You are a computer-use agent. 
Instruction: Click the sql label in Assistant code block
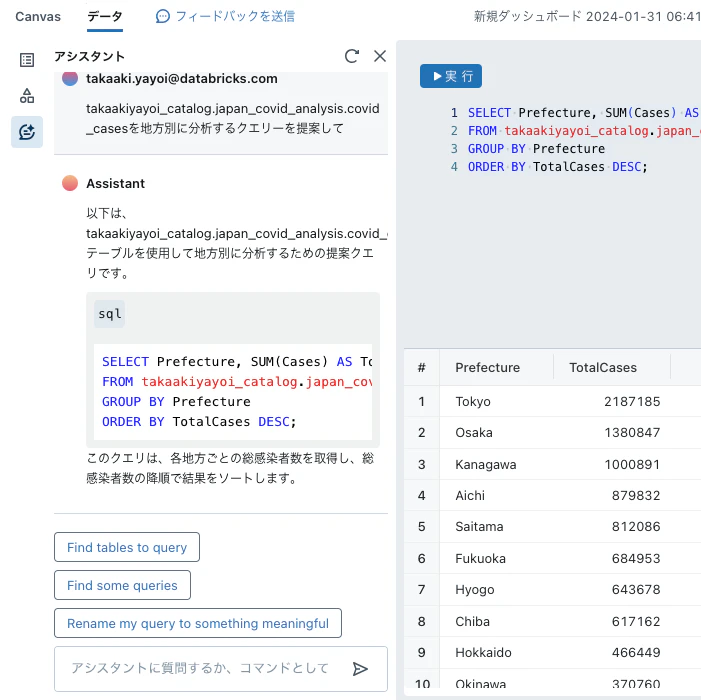[x=110, y=314]
